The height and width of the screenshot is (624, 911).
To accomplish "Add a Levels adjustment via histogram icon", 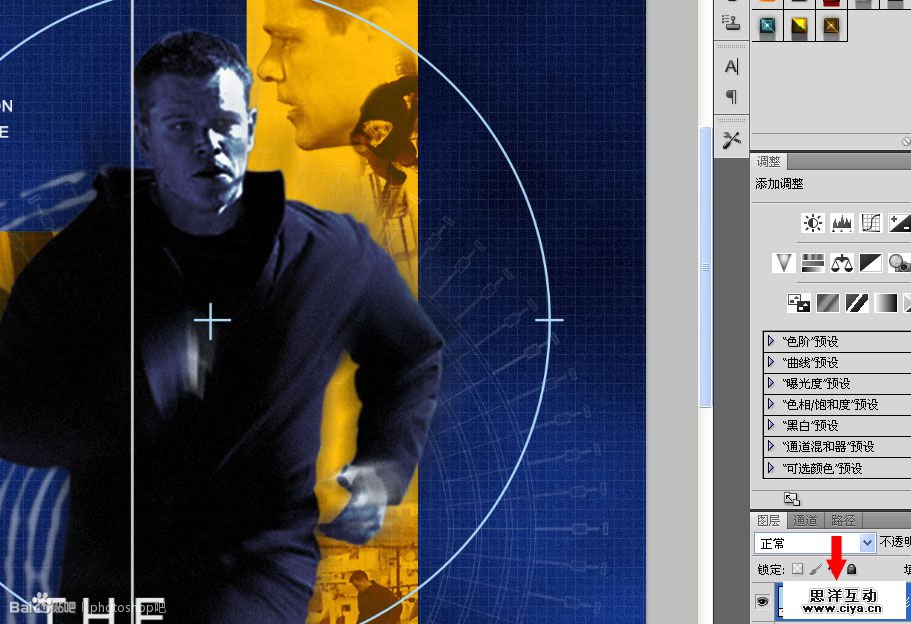I will click(842, 223).
